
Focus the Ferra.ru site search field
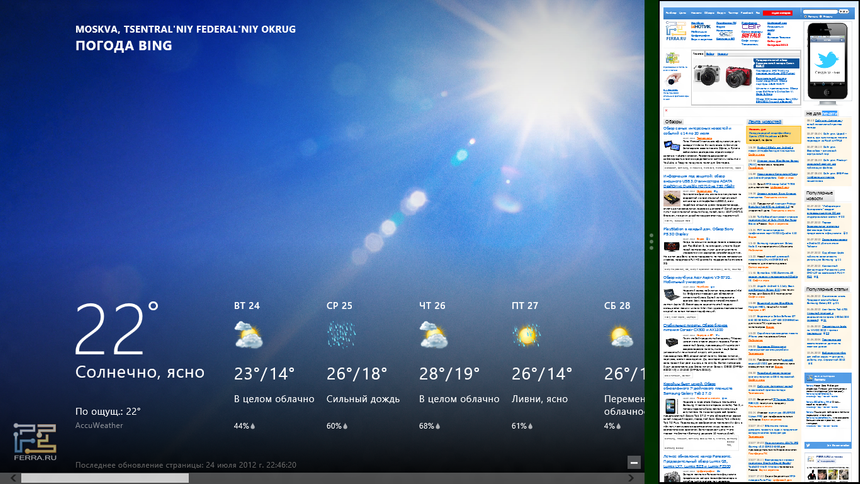click(x=821, y=12)
